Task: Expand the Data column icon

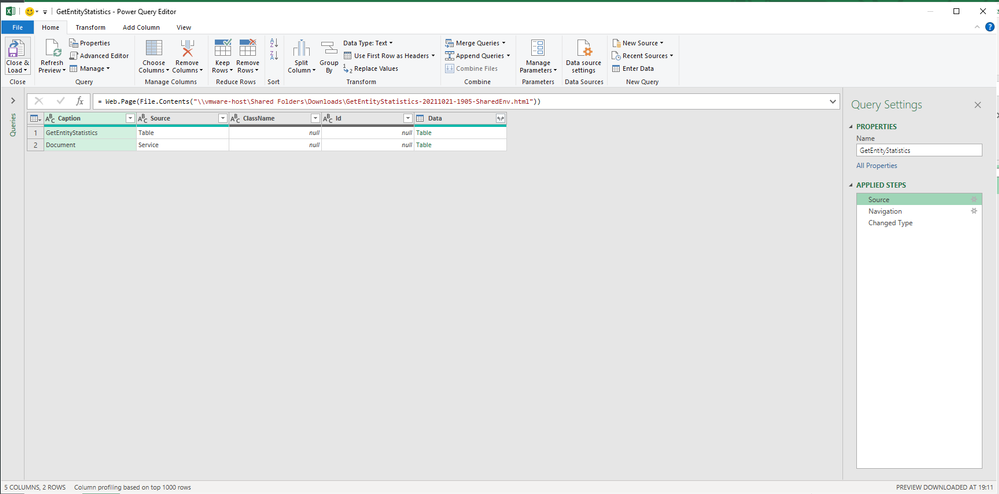Action: tap(501, 119)
